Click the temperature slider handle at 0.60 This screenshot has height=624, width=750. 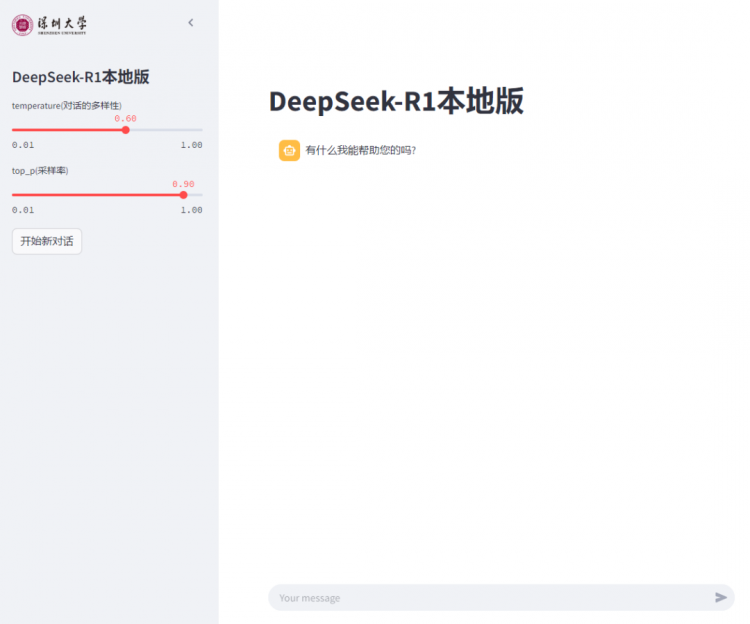pos(125,130)
